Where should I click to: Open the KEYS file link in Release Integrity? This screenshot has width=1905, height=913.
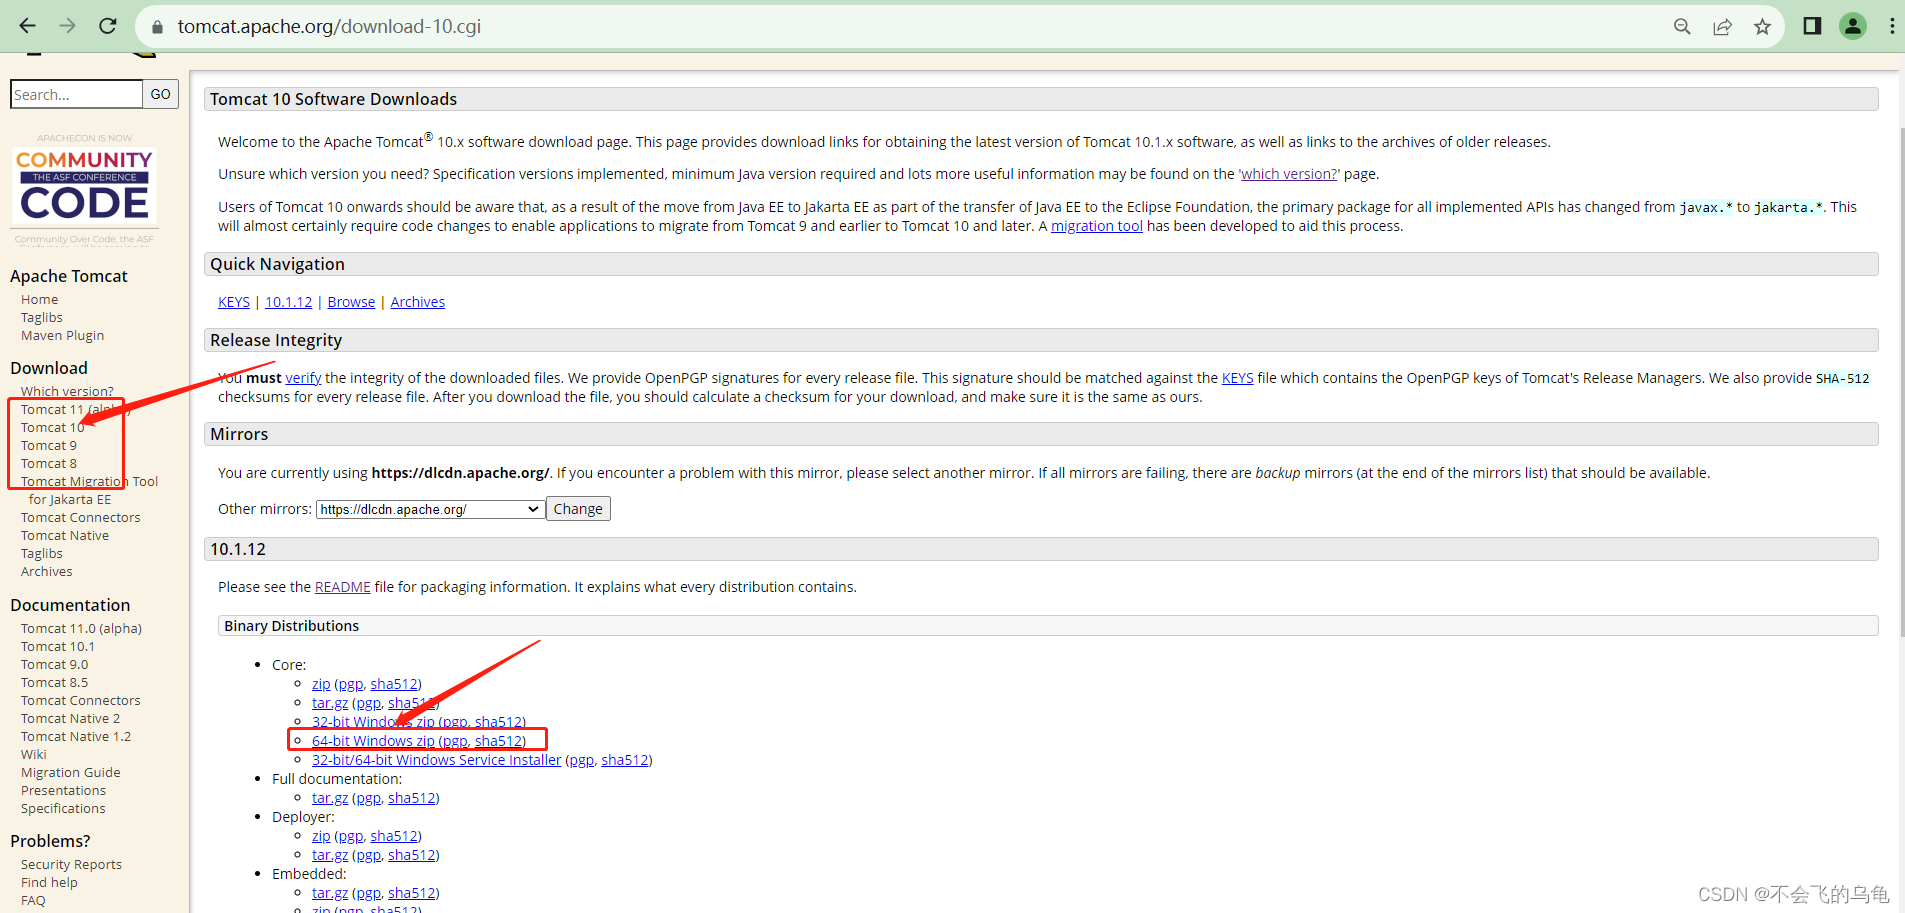1237,378
